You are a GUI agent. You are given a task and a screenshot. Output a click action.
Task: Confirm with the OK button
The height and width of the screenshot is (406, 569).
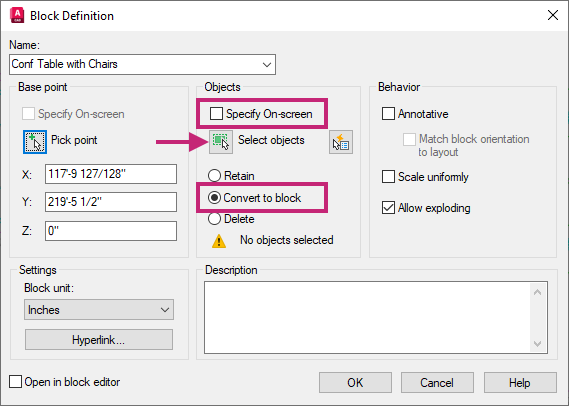tap(355, 382)
